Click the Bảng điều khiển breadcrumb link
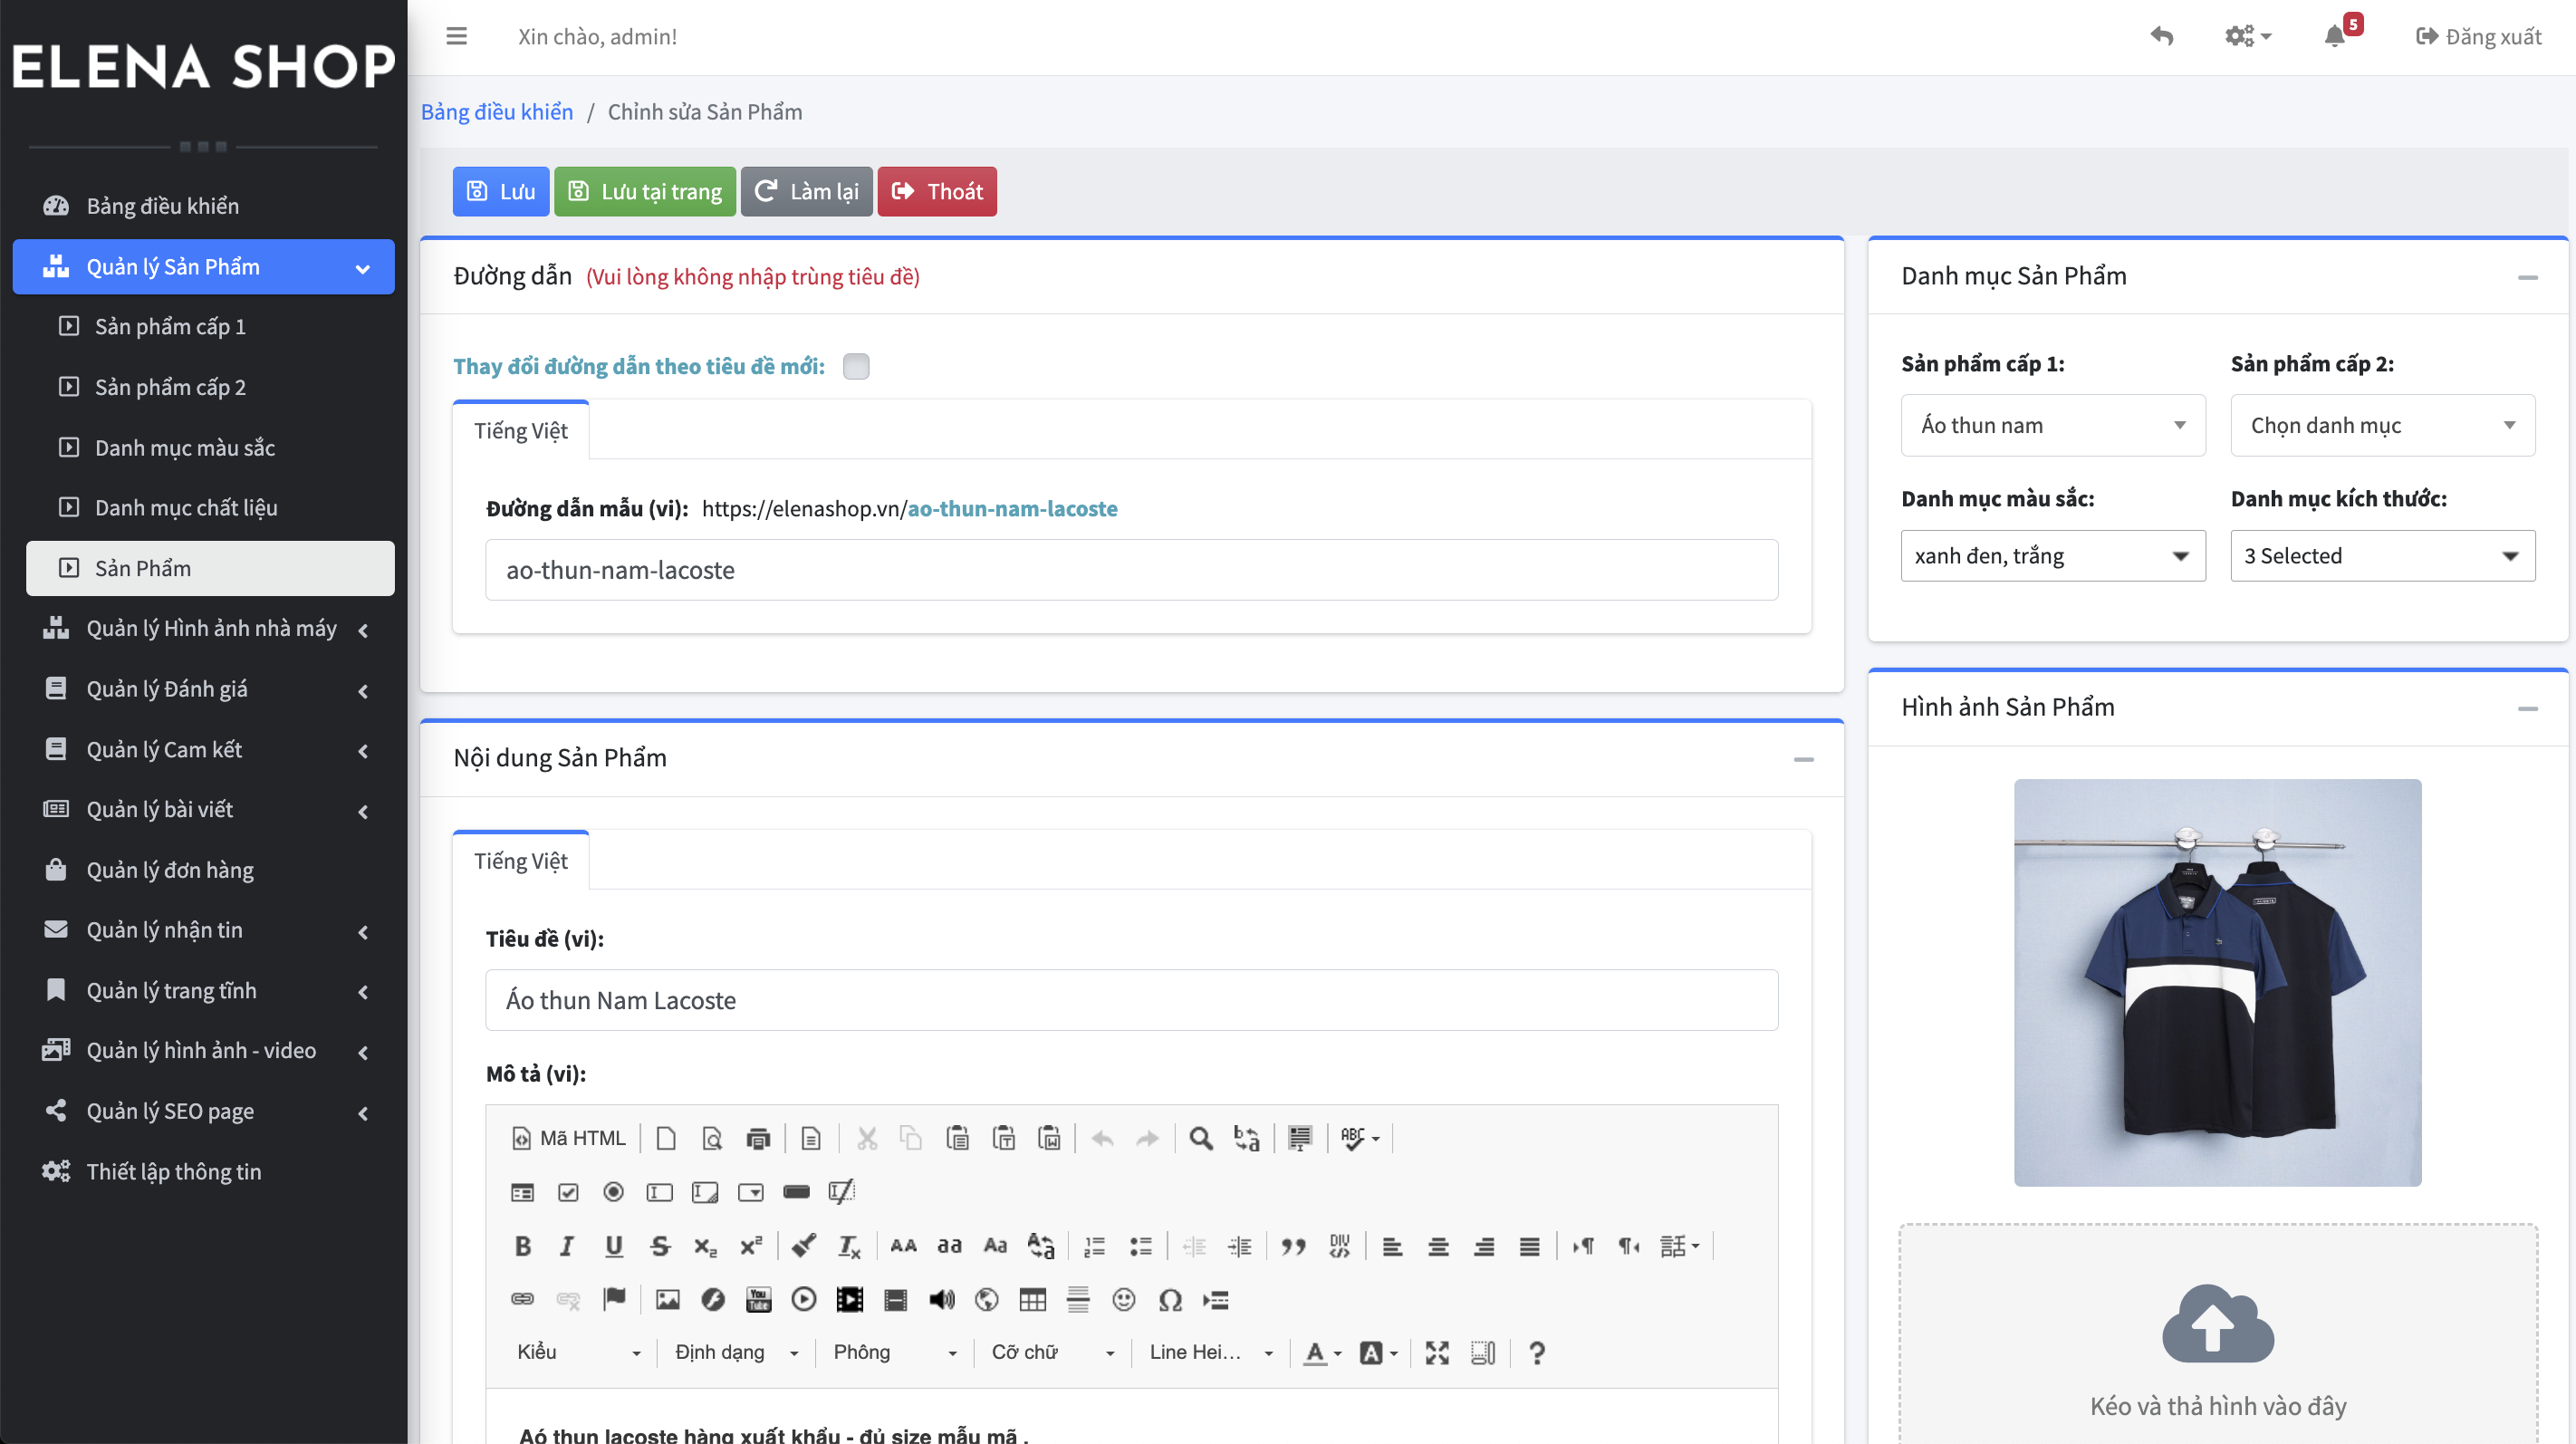The height and width of the screenshot is (1444, 2576). tap(497, 112)
